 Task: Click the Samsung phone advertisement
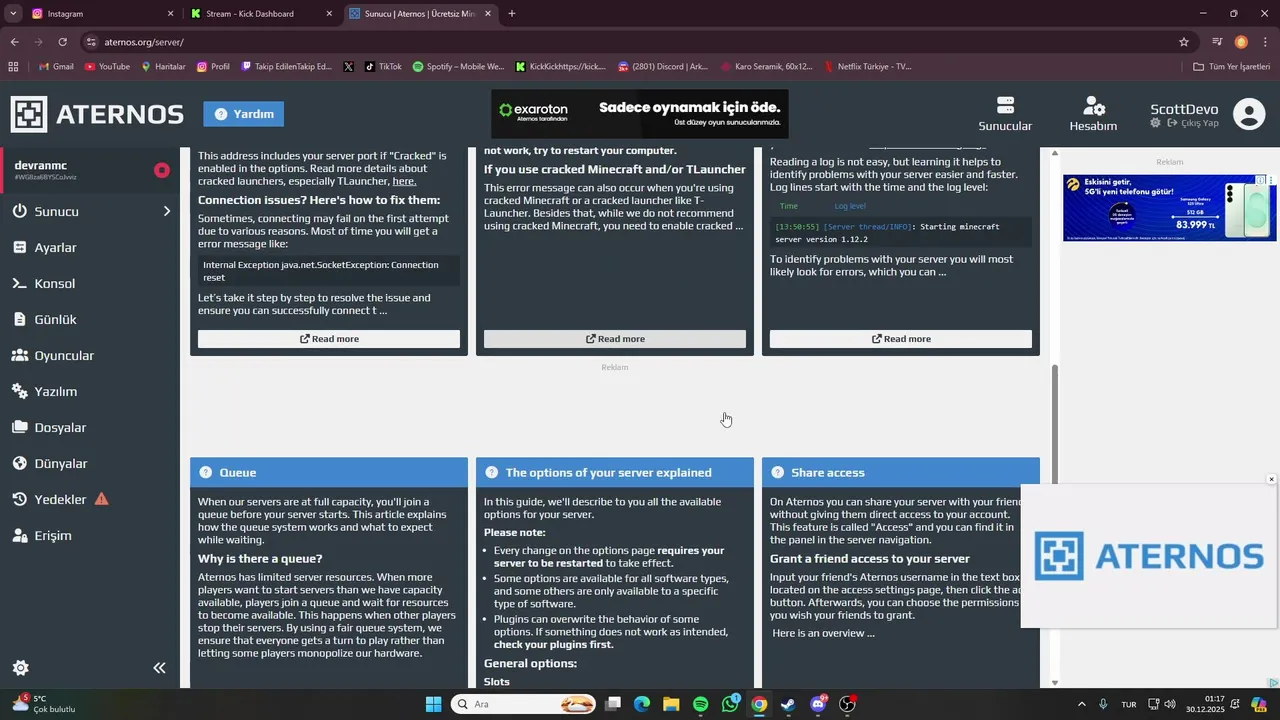[1169, 208]
